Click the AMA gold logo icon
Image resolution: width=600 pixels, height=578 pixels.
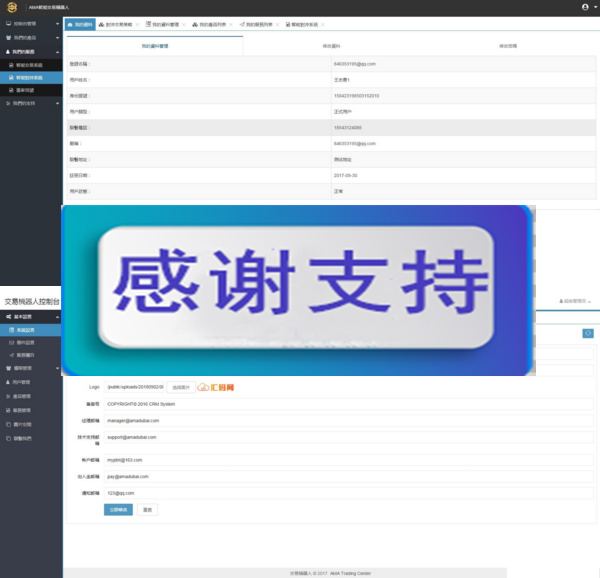[x=13, y=7]
